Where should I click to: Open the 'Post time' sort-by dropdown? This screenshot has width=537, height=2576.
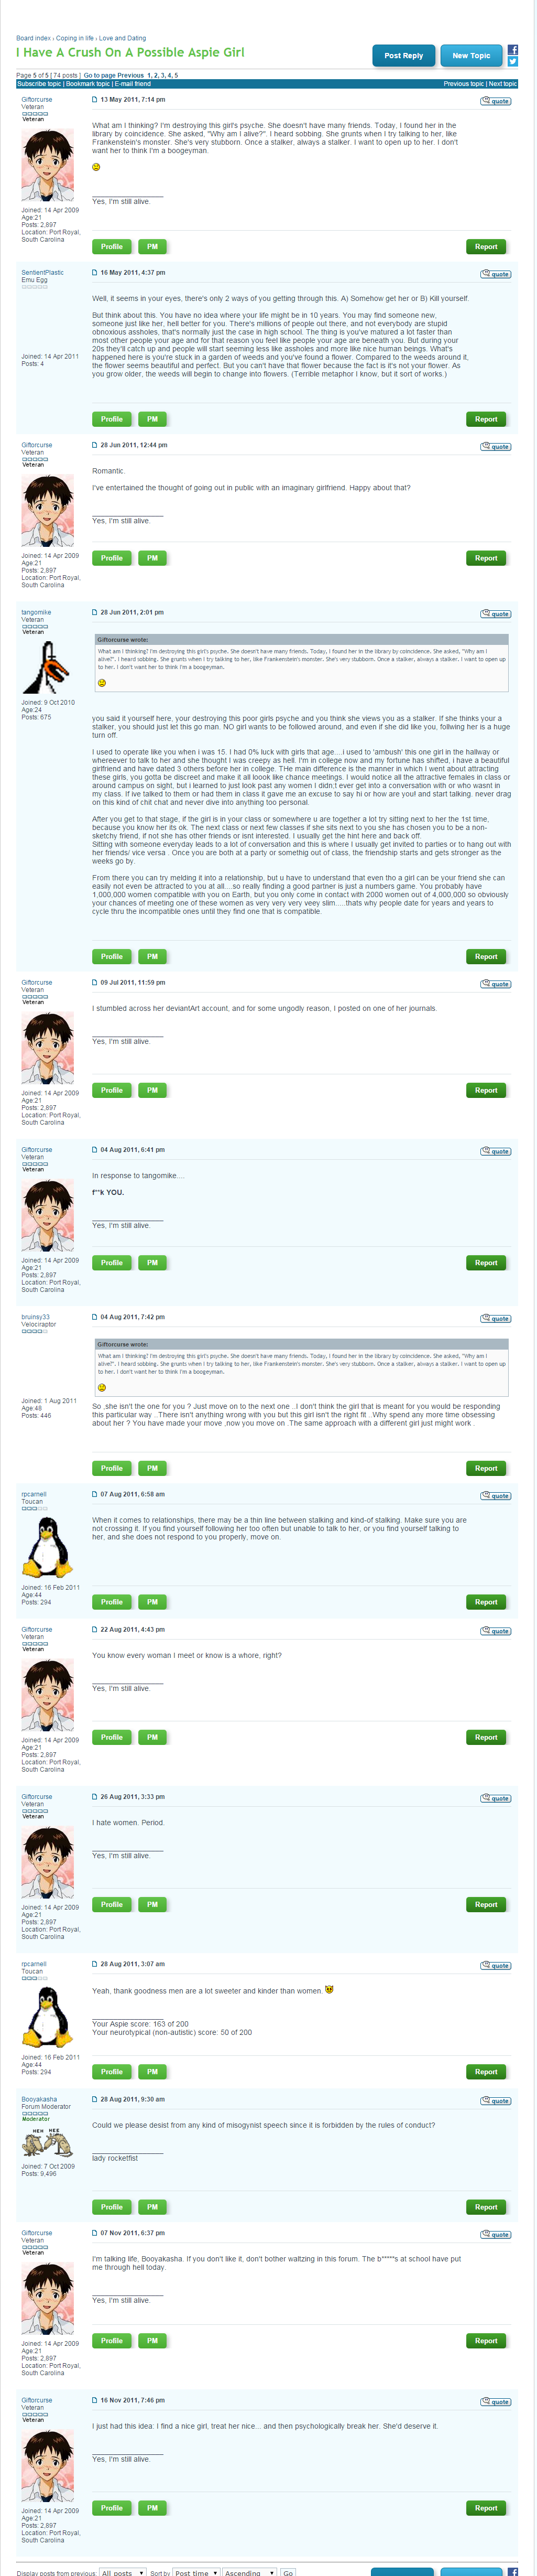pos(196,2573)
